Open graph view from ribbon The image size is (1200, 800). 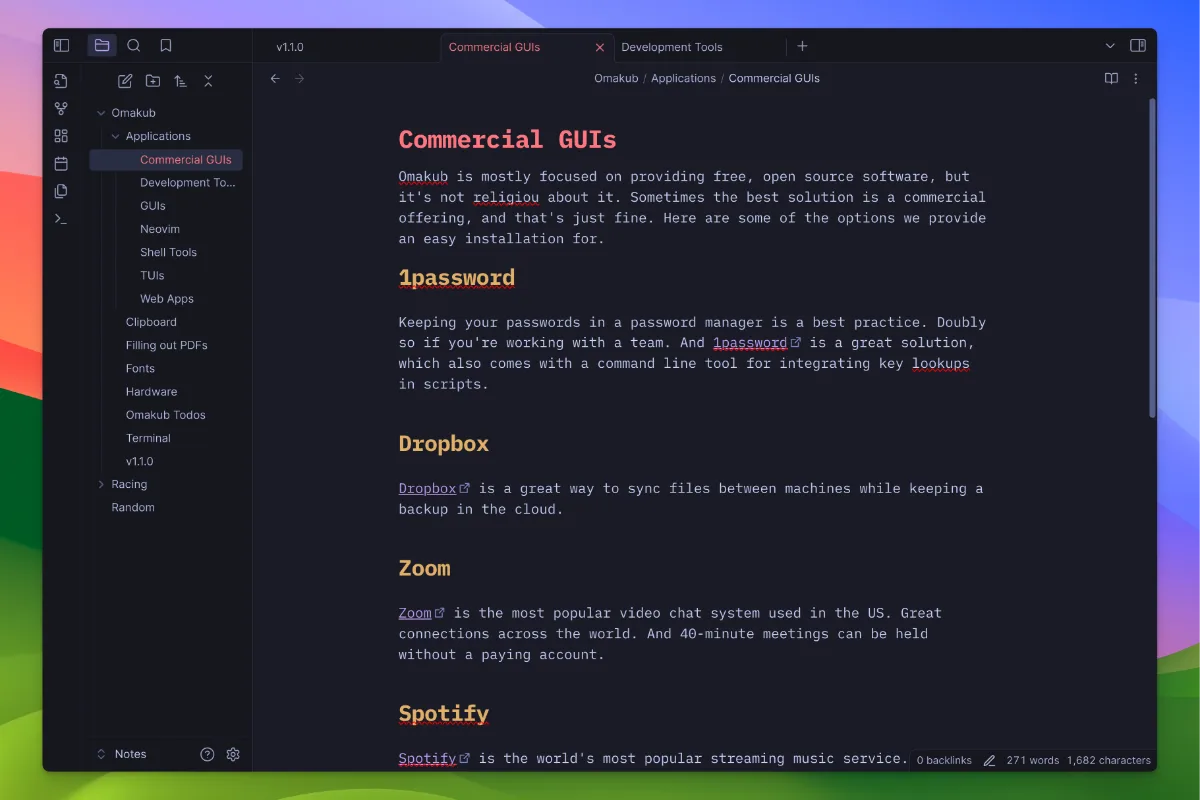[61, 109]
